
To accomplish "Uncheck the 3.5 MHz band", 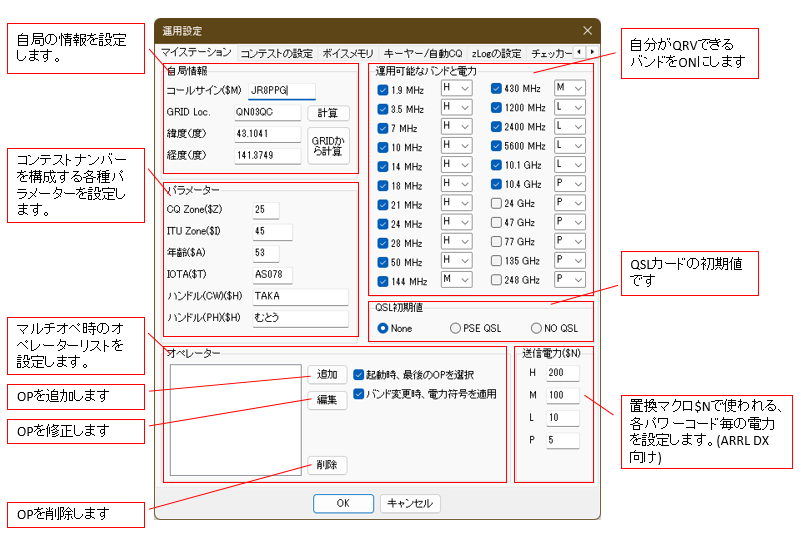I will [383, 109].
